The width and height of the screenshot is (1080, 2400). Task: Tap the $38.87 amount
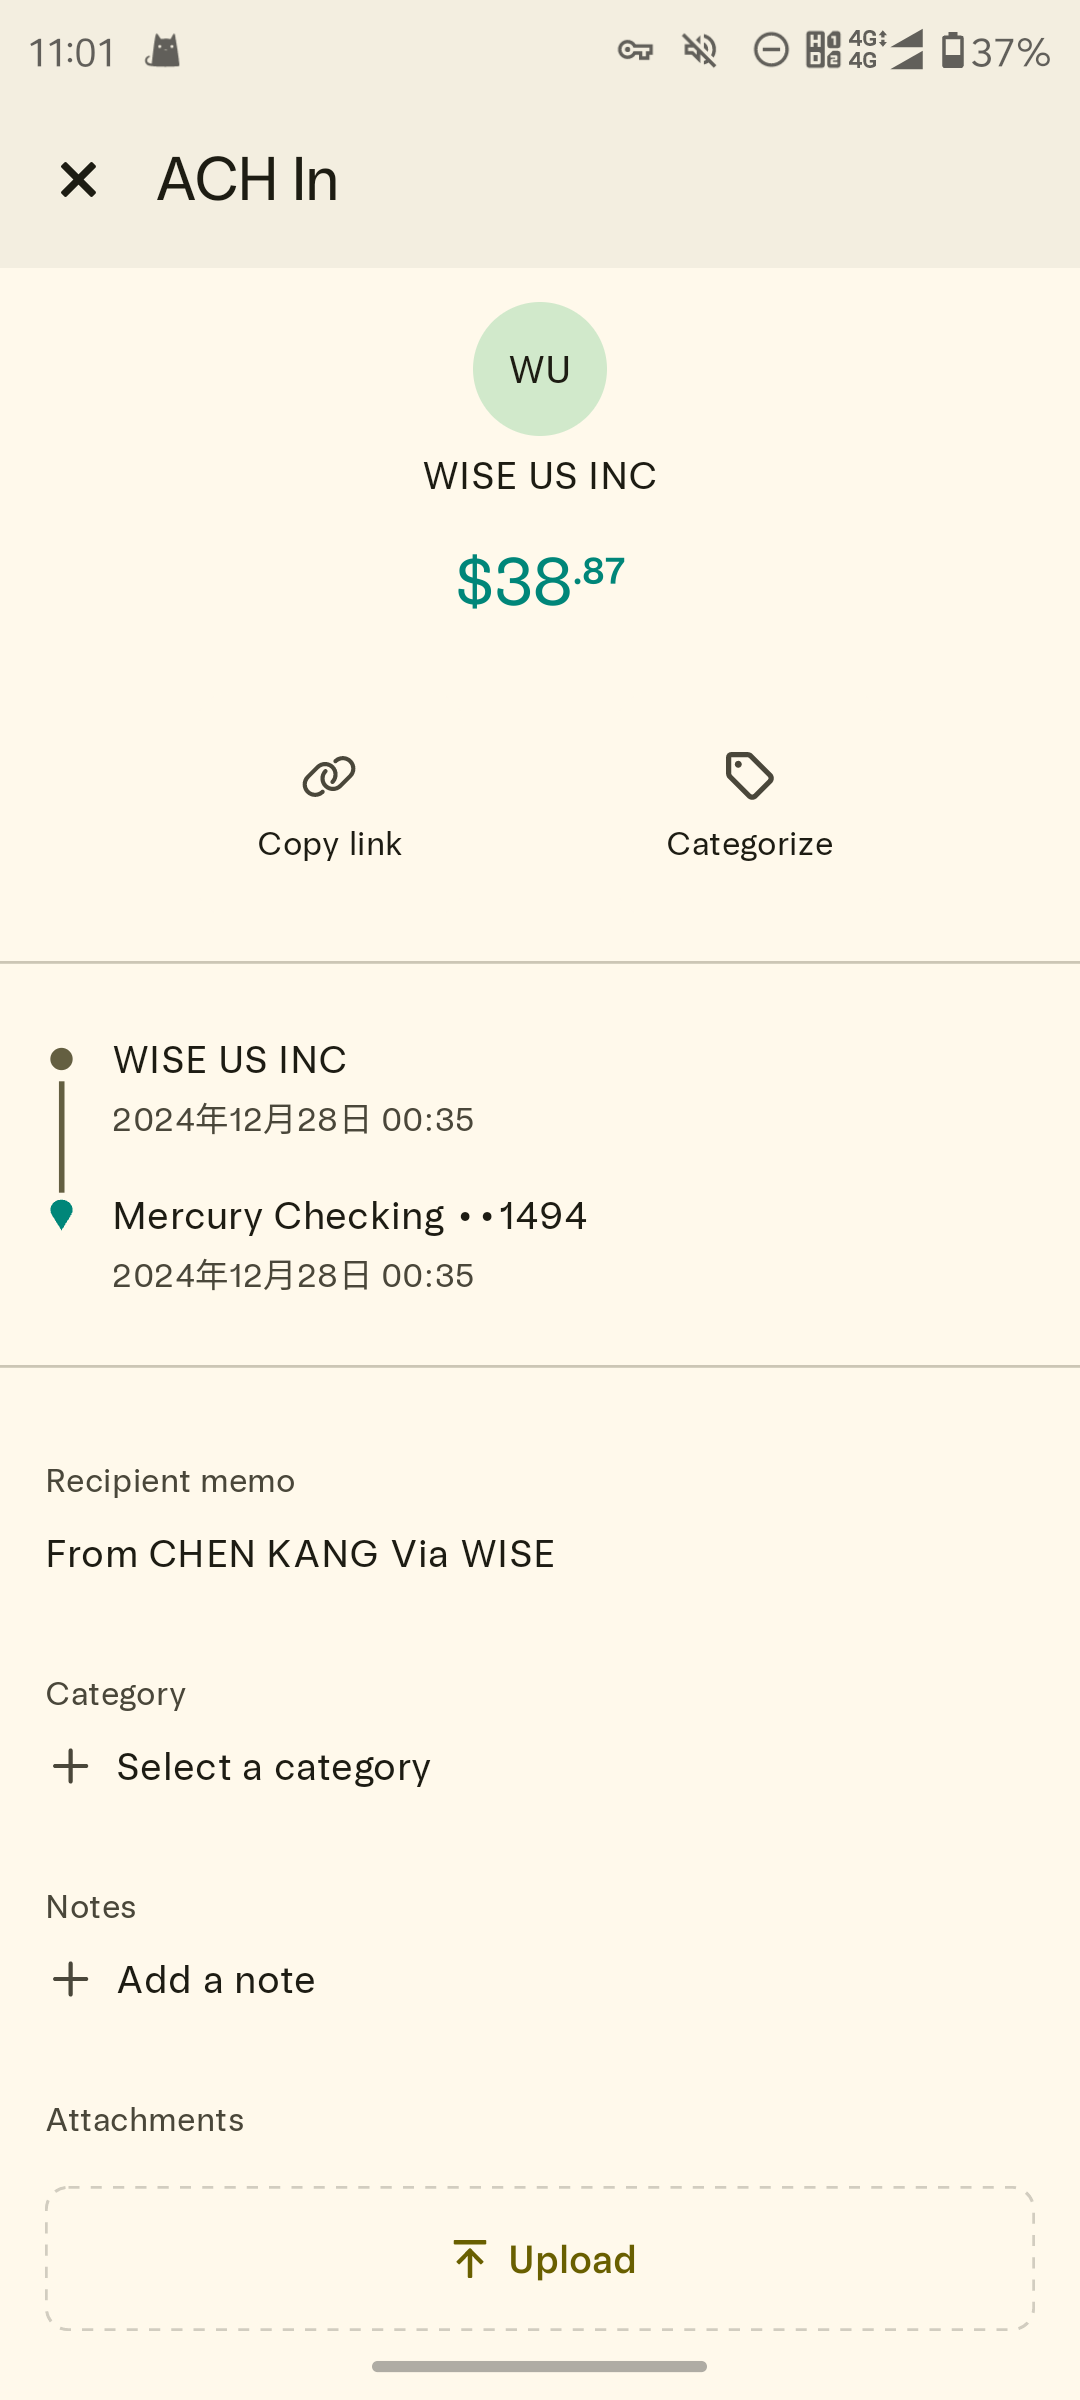coord(540,581)
